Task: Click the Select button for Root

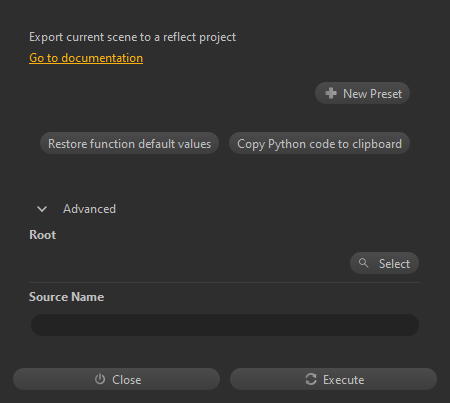Action: [384, 263]
